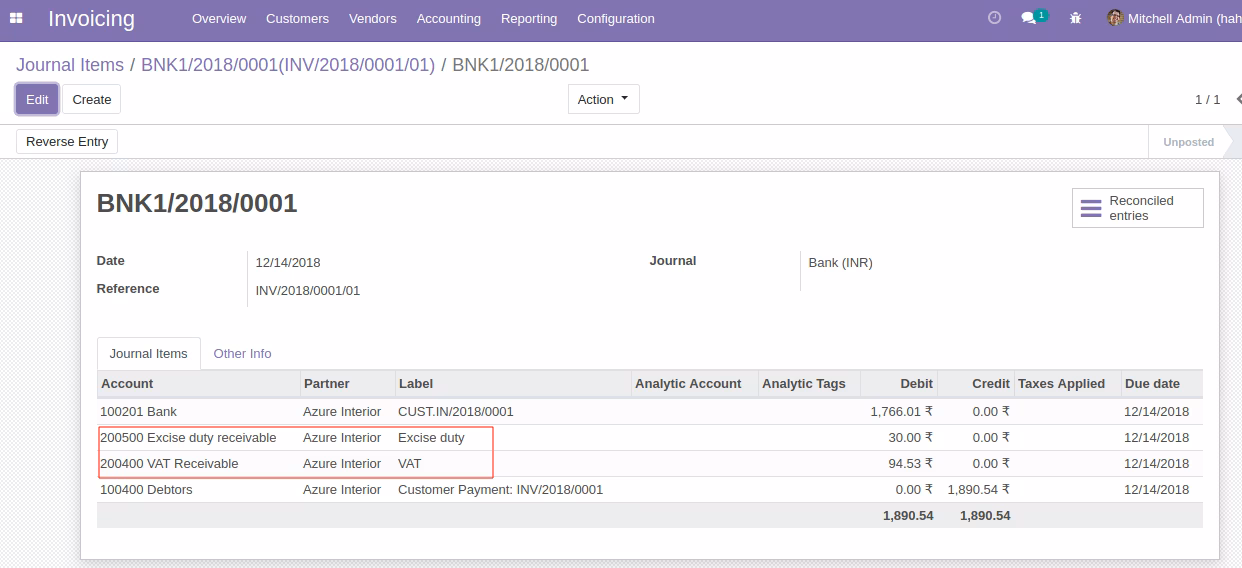Click the Reconciled entries button
Image resolution: width=1242 pixels, height=568 pixels.
coord(1138,208)
